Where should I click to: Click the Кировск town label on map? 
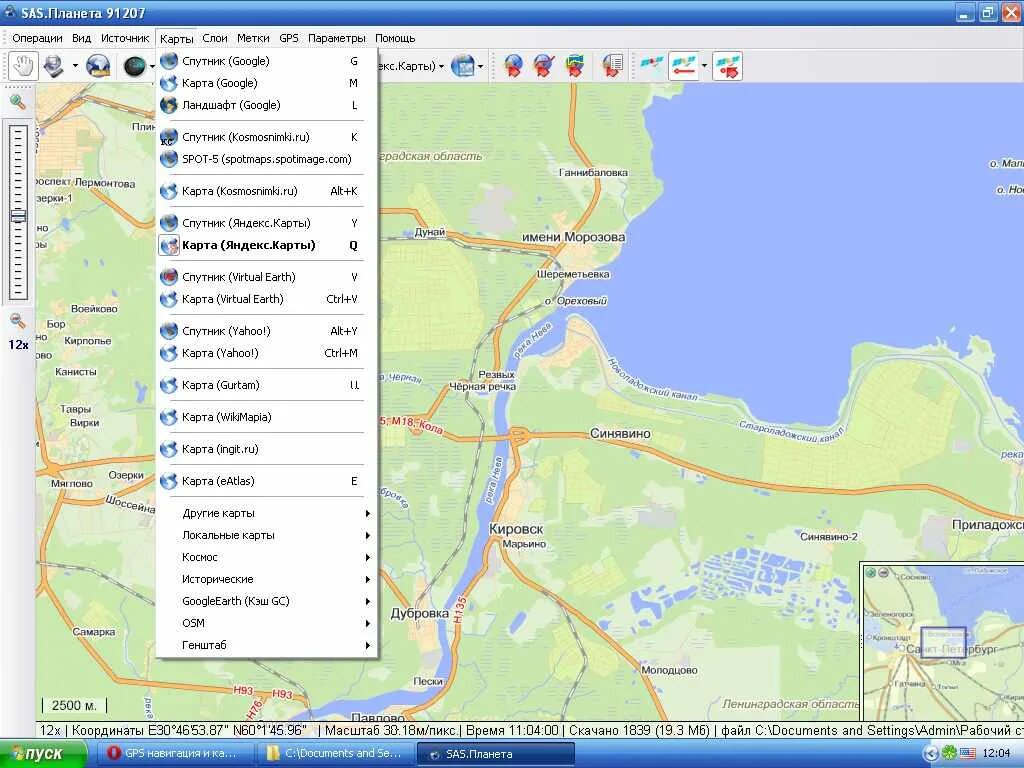coord(516,529)
